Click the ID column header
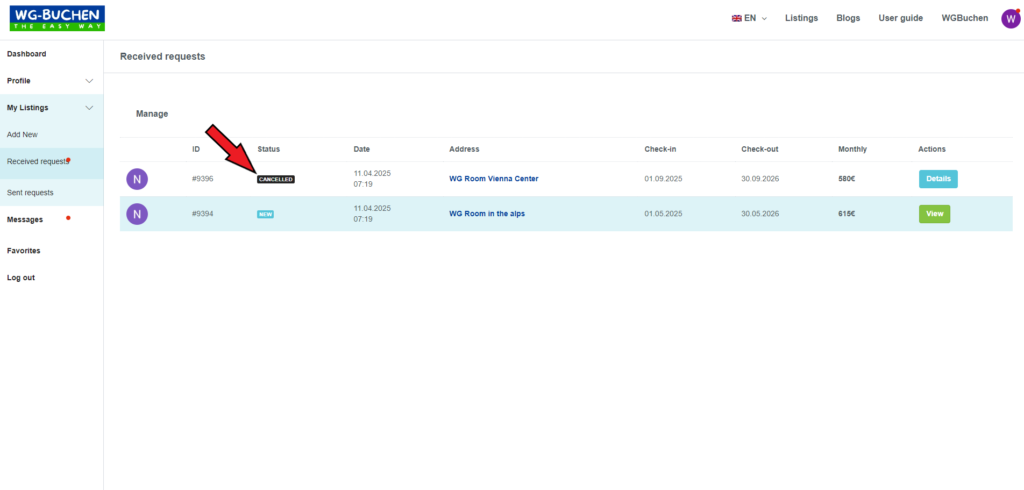 196,149
